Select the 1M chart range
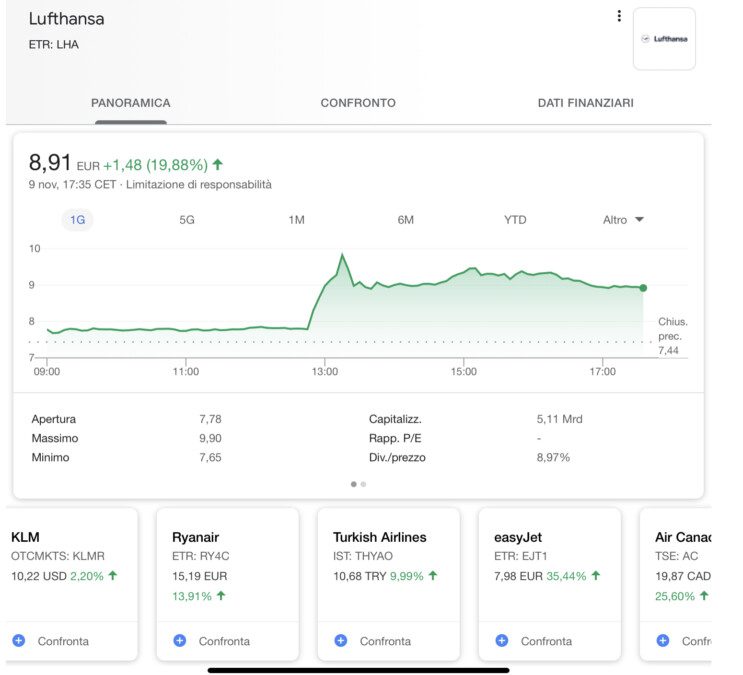Screen dimensions: 743x675 tap(297, 220)
